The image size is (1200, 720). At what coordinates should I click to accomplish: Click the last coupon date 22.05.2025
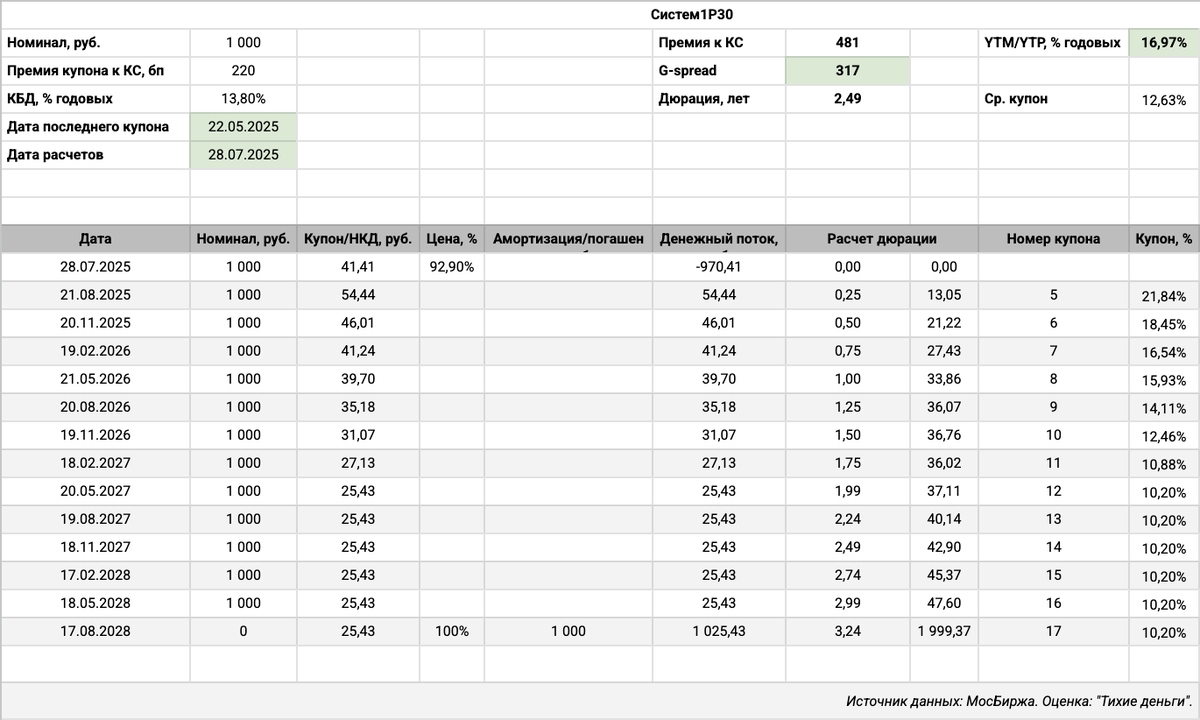pos(243,127)
